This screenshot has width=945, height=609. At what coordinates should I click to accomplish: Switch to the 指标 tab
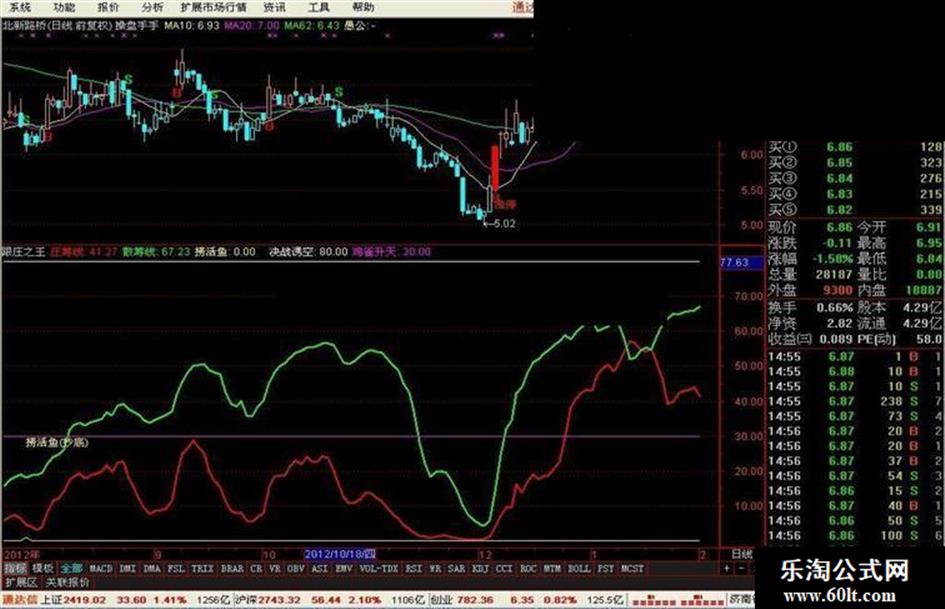click(15, 569)
